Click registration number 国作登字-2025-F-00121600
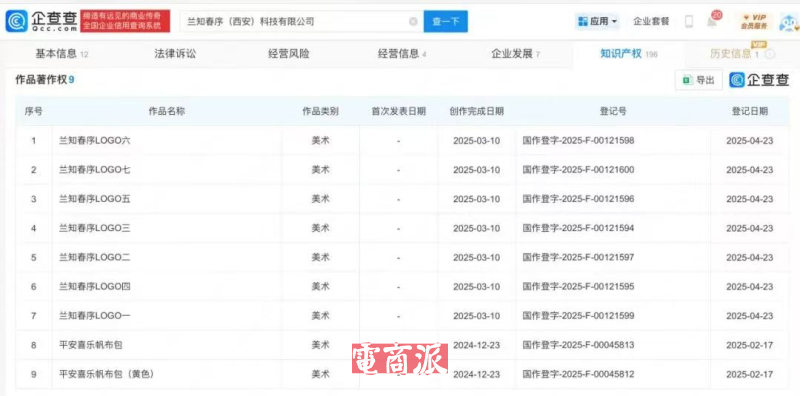This screenshot has width=800, height=396. [578, 170]
